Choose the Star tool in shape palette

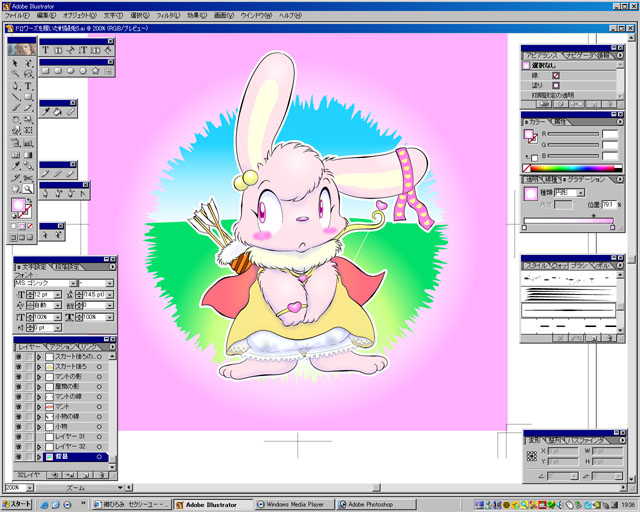click(x=96, y=71)
